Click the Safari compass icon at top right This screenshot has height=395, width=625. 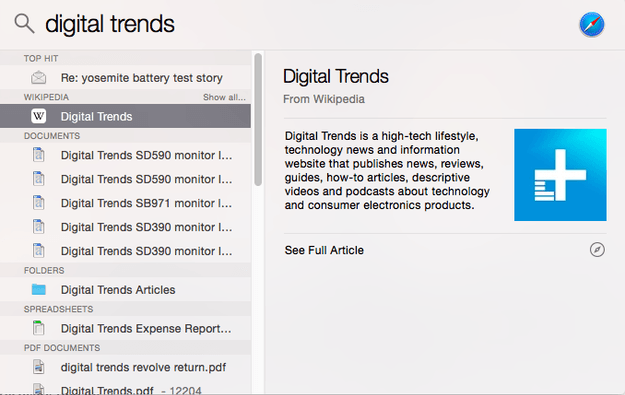click(592, 24)
